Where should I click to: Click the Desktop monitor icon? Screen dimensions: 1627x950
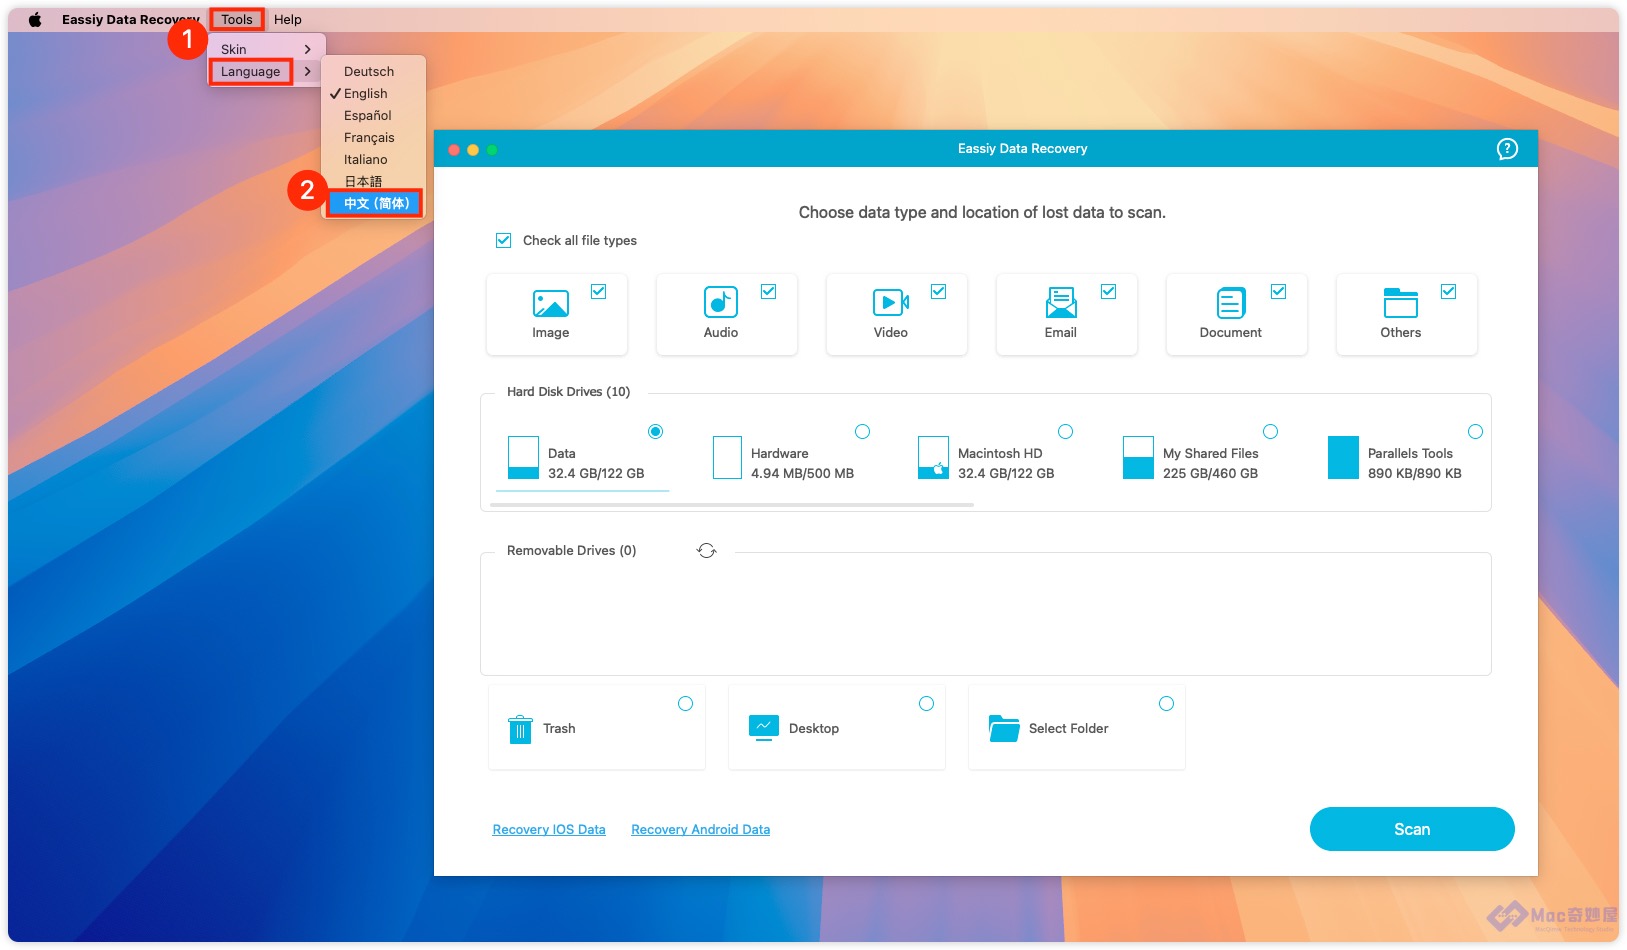point(764,728)
